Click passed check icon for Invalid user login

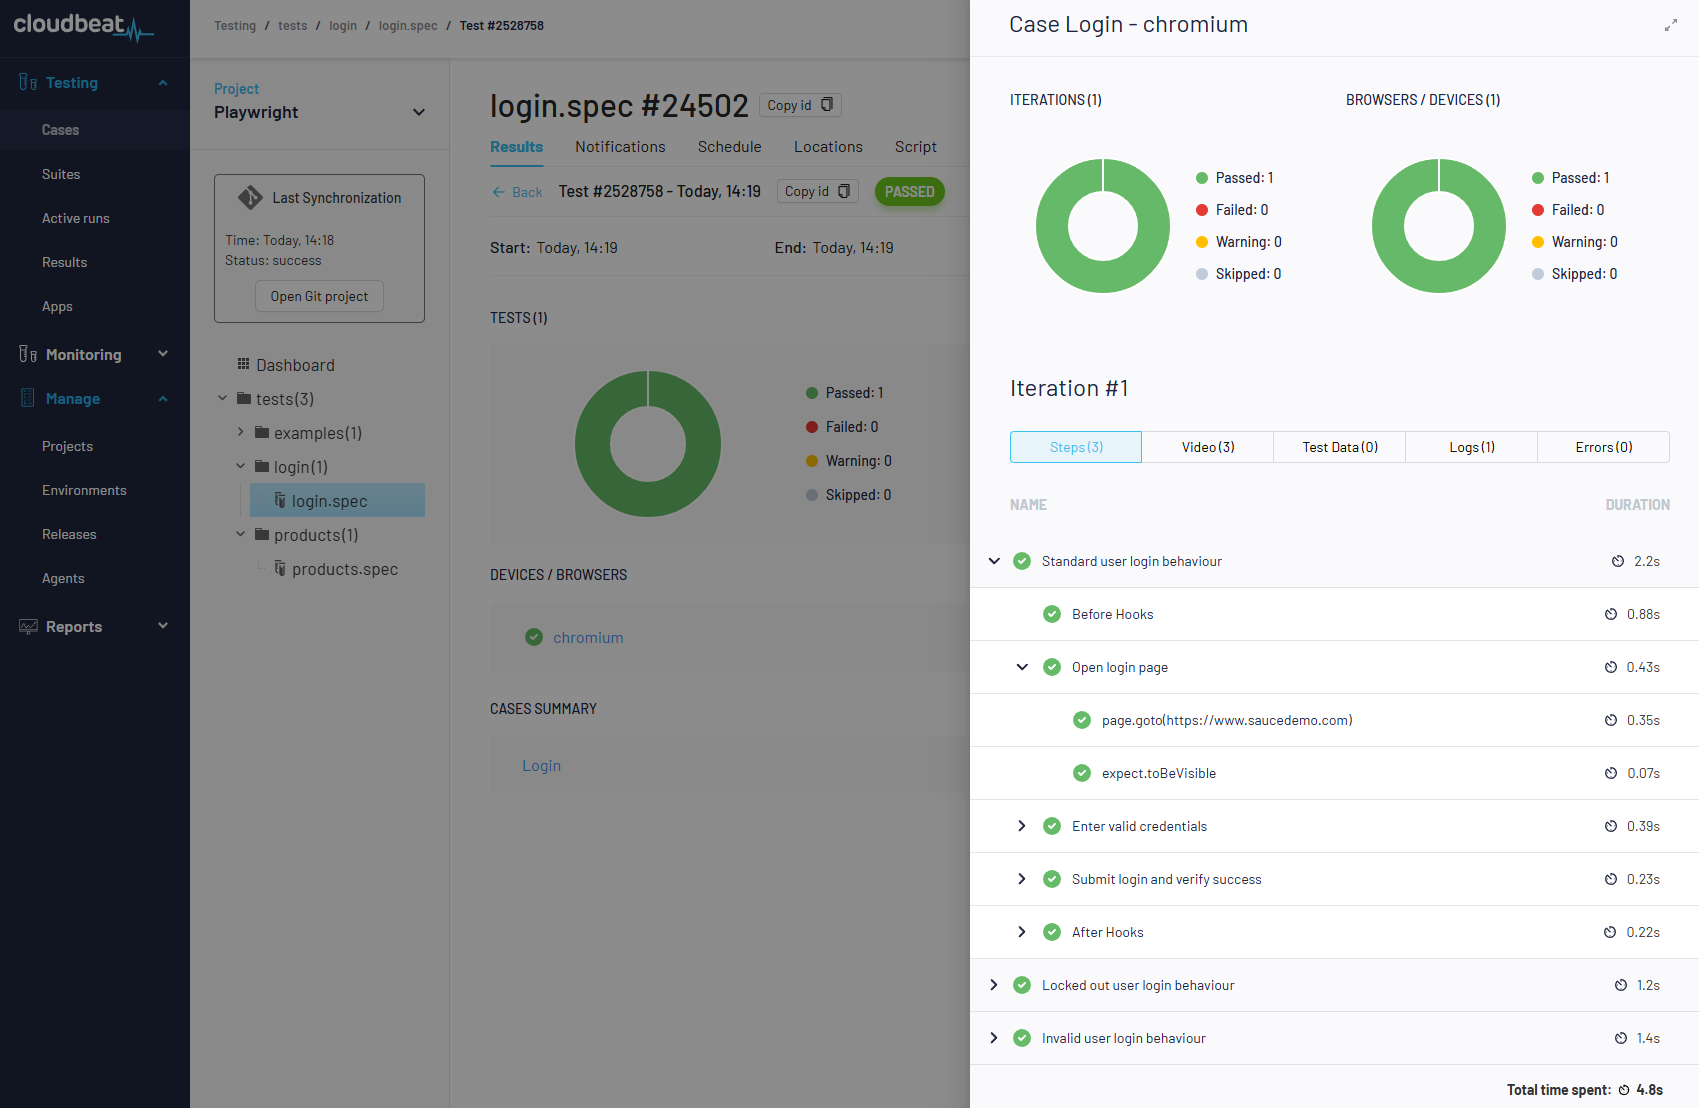pos(1022,1038)
